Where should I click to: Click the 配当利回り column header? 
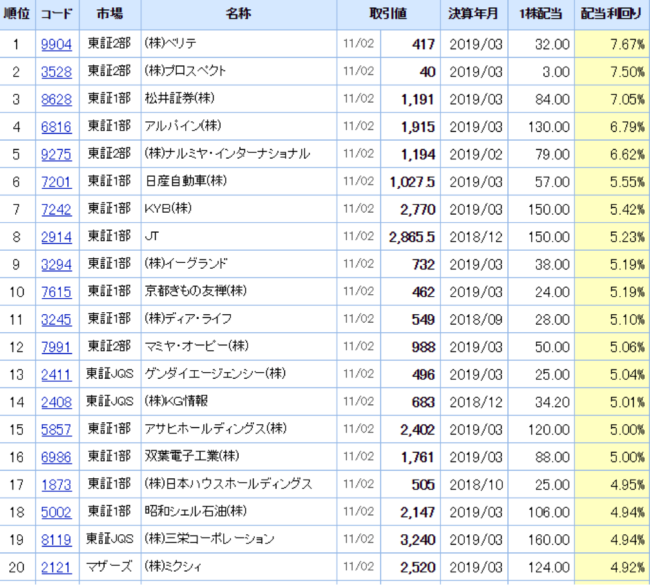(x=613, y=17)
